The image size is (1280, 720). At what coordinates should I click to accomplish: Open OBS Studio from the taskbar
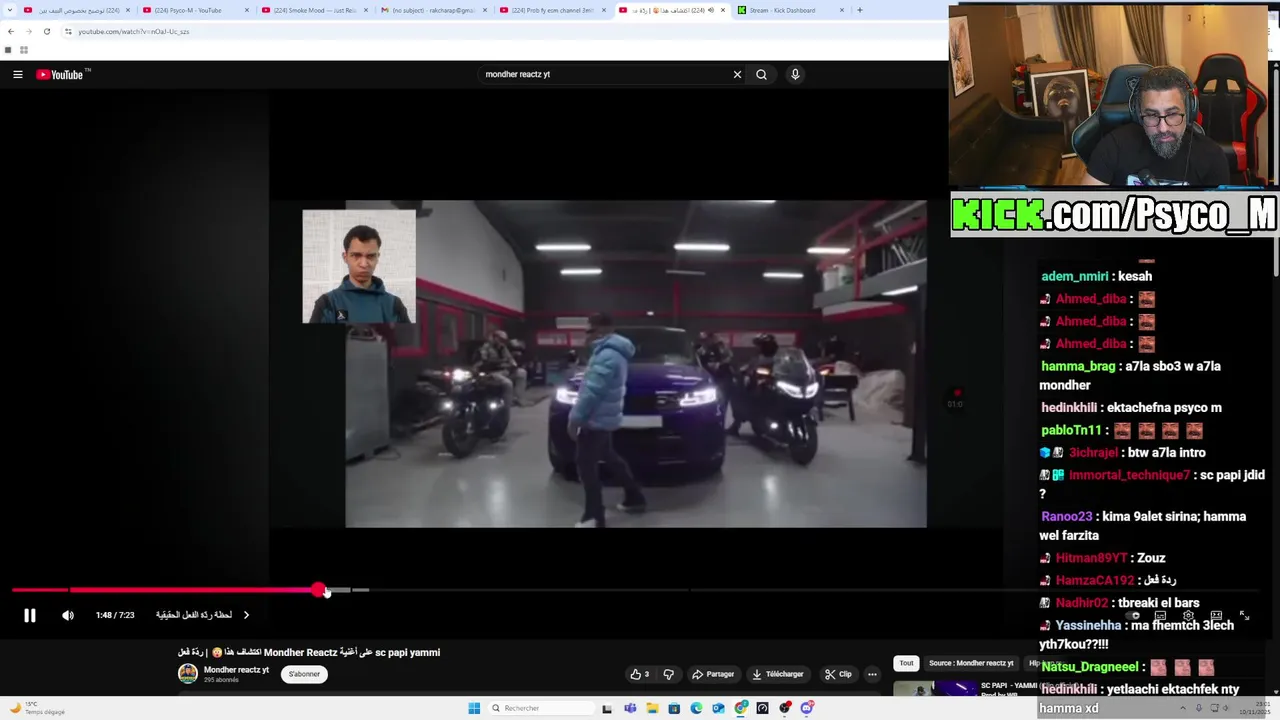pyautogui.click(x=785, y=708)
